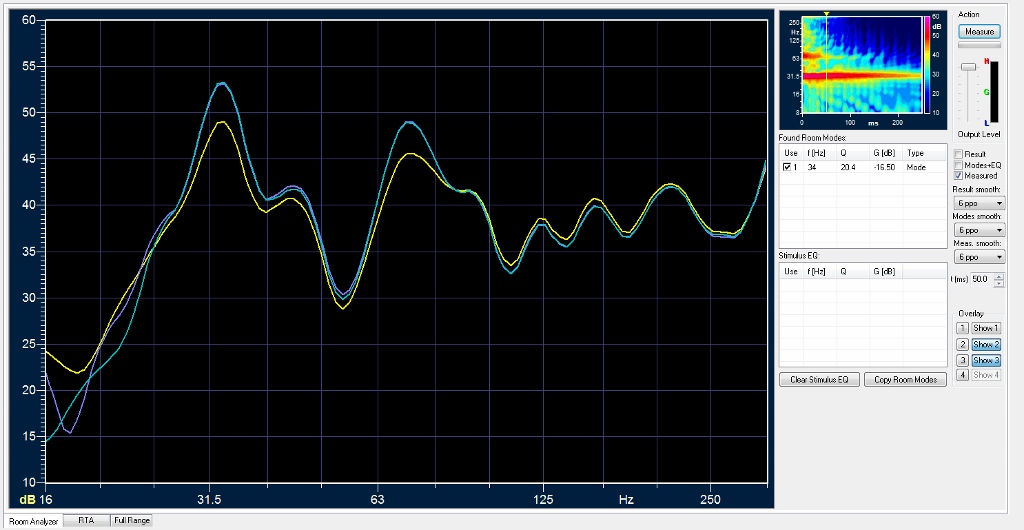Uncheck Use for room mode 1
1024x530 pixels.
click(787, 168)
